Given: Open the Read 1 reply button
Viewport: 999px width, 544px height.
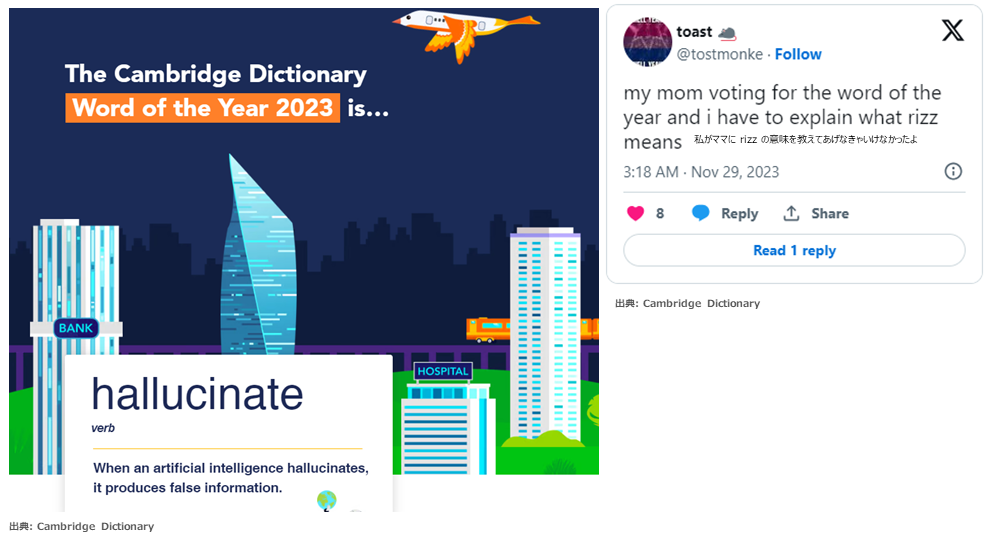Looking at the screenshot, I should pyautogui.click(x=794, y=250).
